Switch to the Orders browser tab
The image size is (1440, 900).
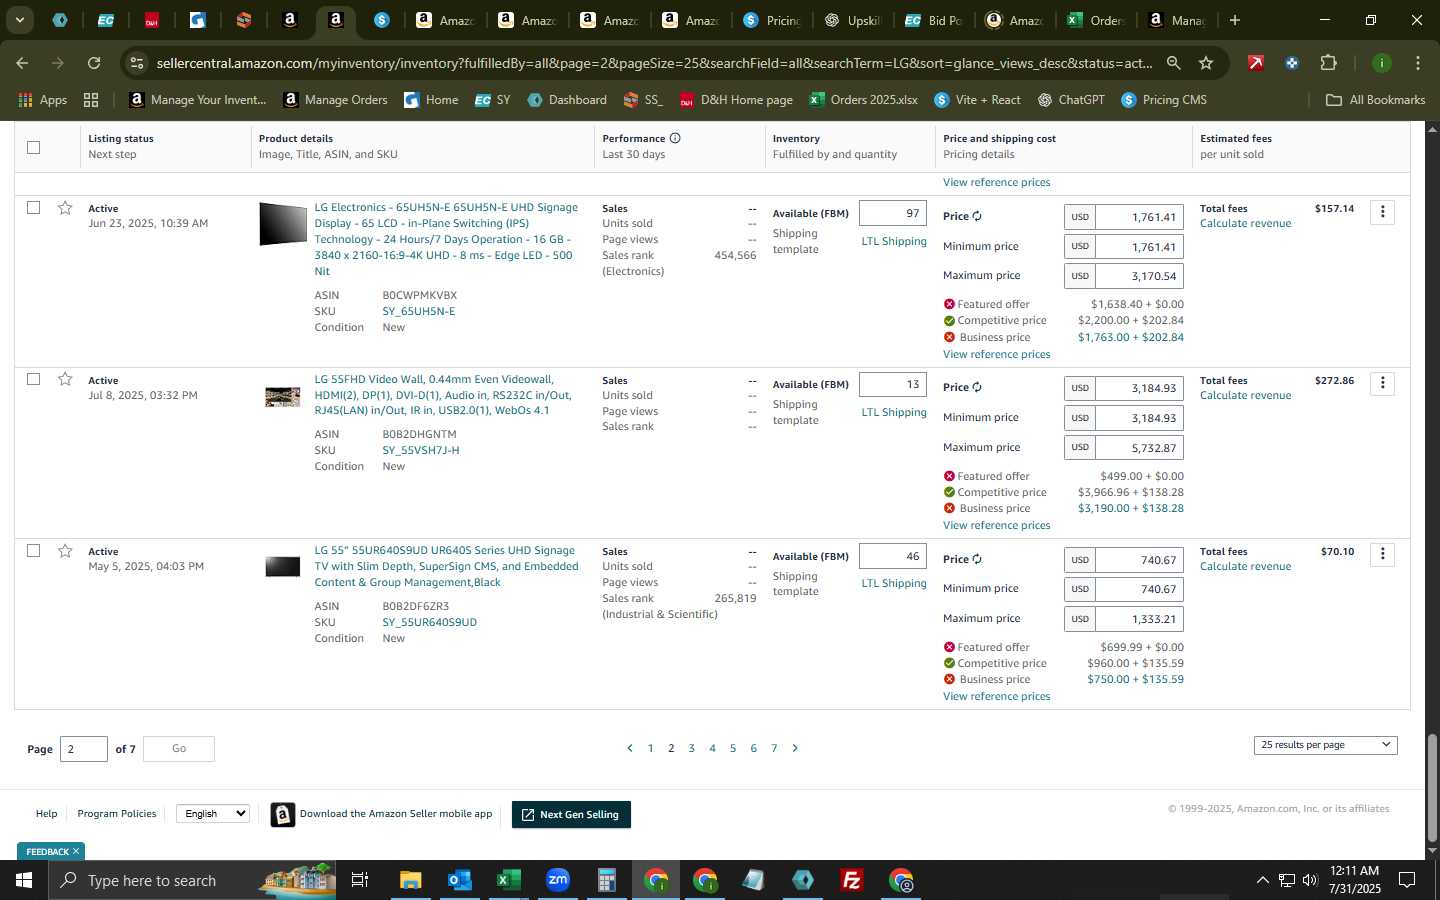pos(1096,20)
